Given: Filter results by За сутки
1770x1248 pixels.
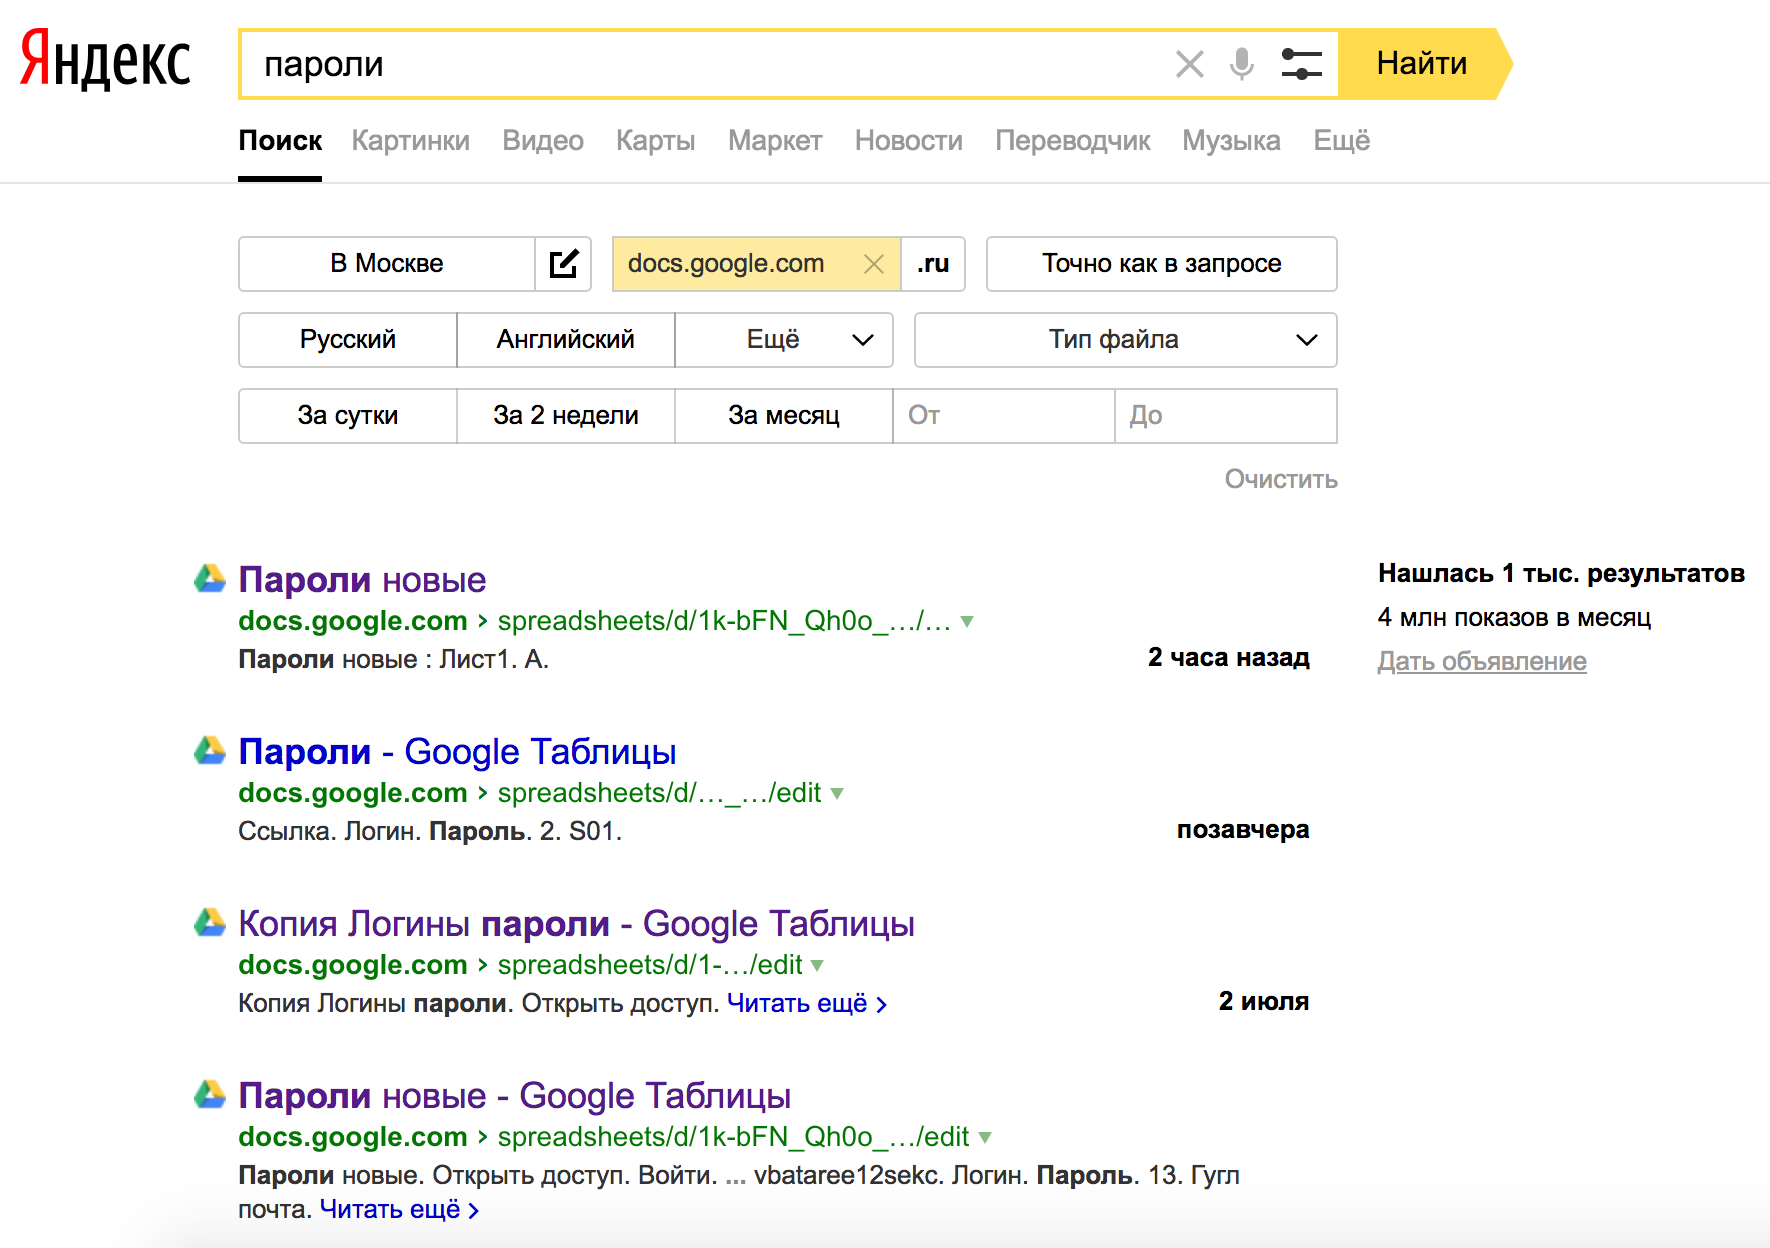Looking at the screenshot, I should (x=347, y=415).
